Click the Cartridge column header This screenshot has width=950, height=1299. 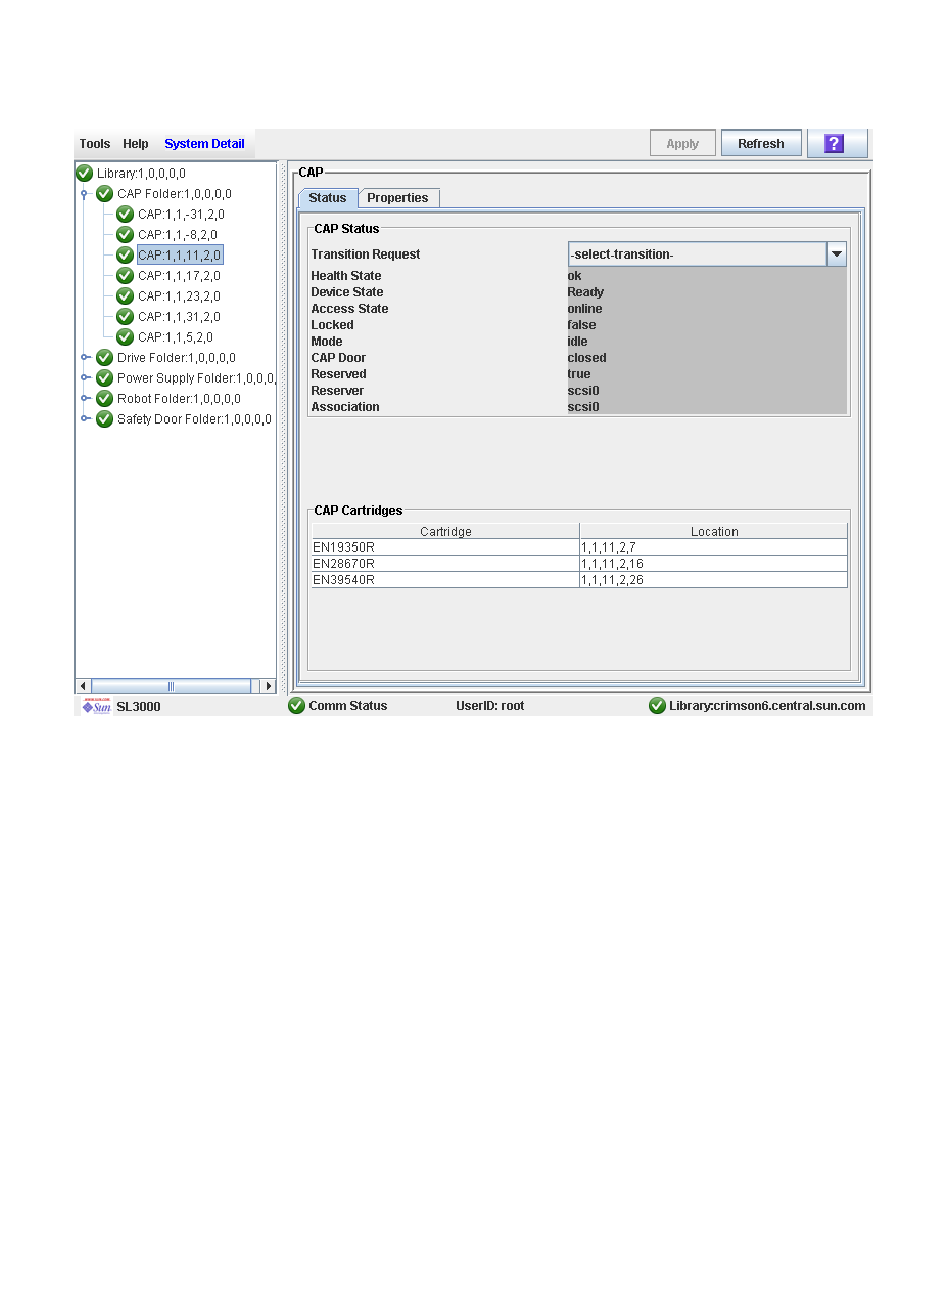tap(446, 532)
